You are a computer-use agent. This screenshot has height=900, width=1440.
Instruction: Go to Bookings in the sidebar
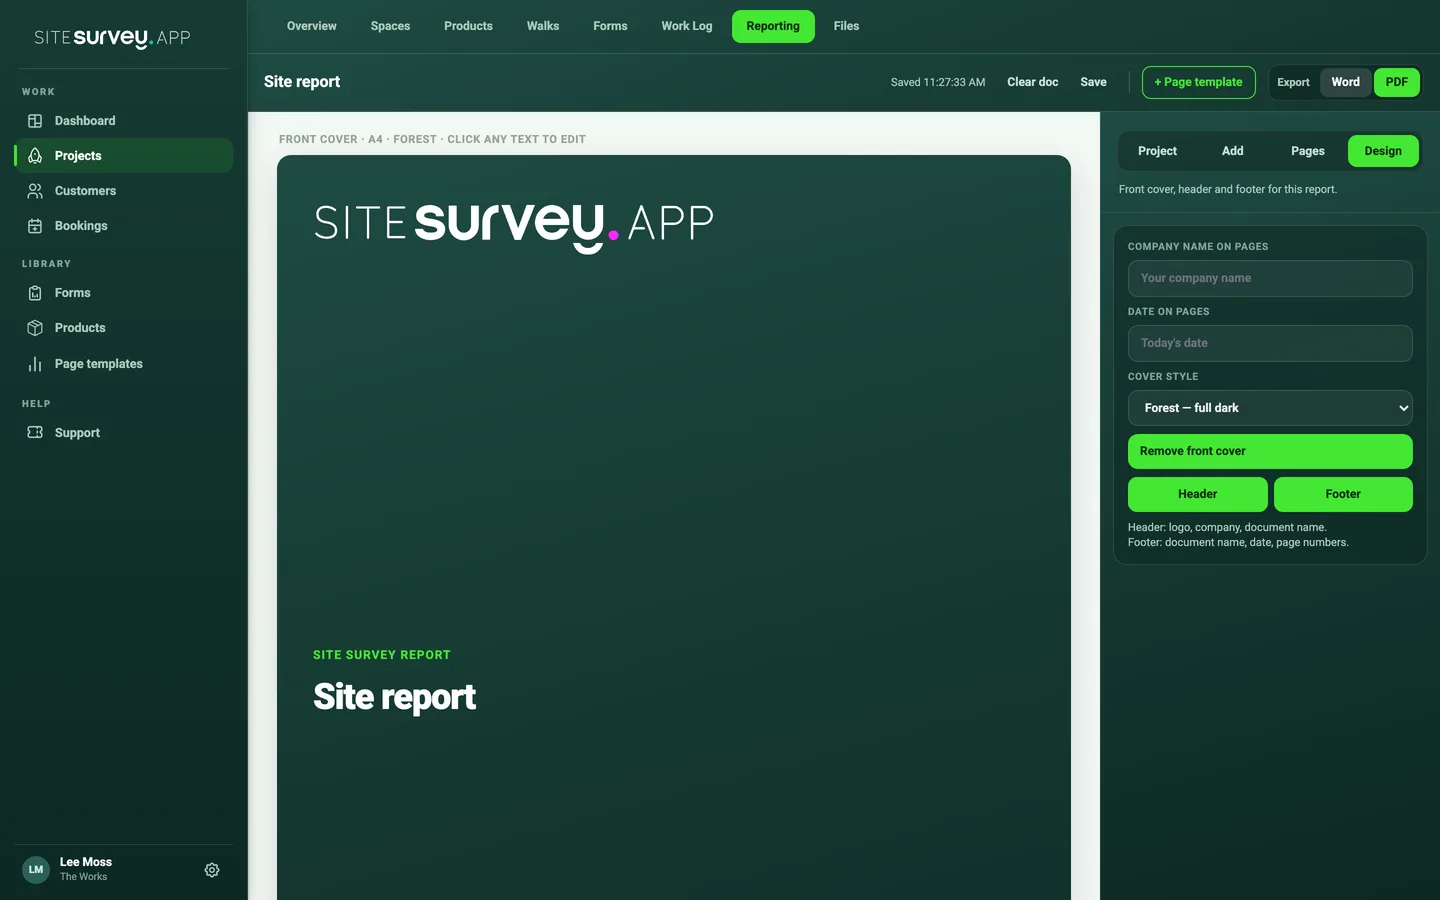124,226
